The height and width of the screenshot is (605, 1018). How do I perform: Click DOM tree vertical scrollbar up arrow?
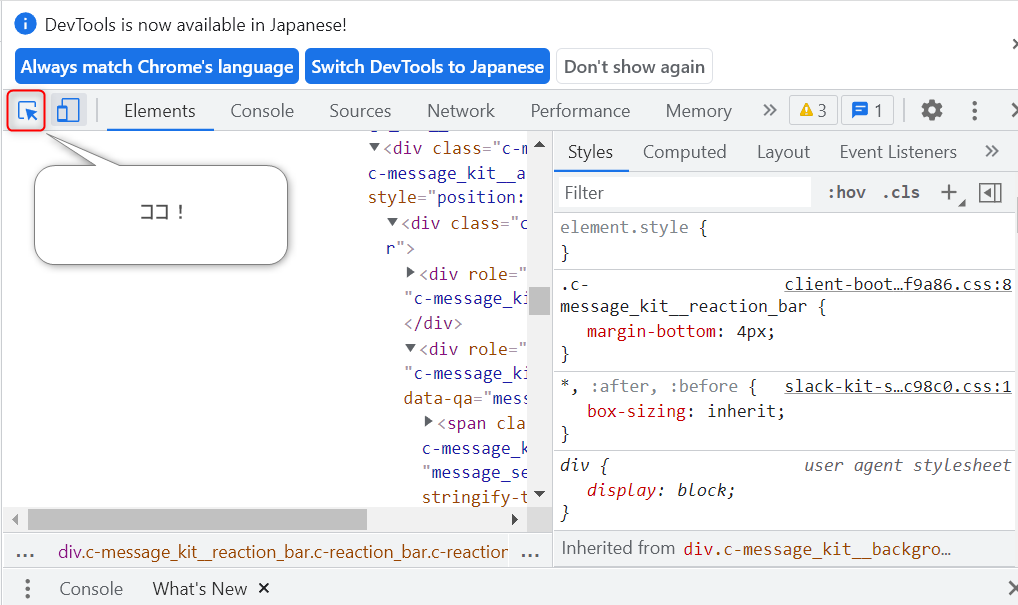pos(540,144)
